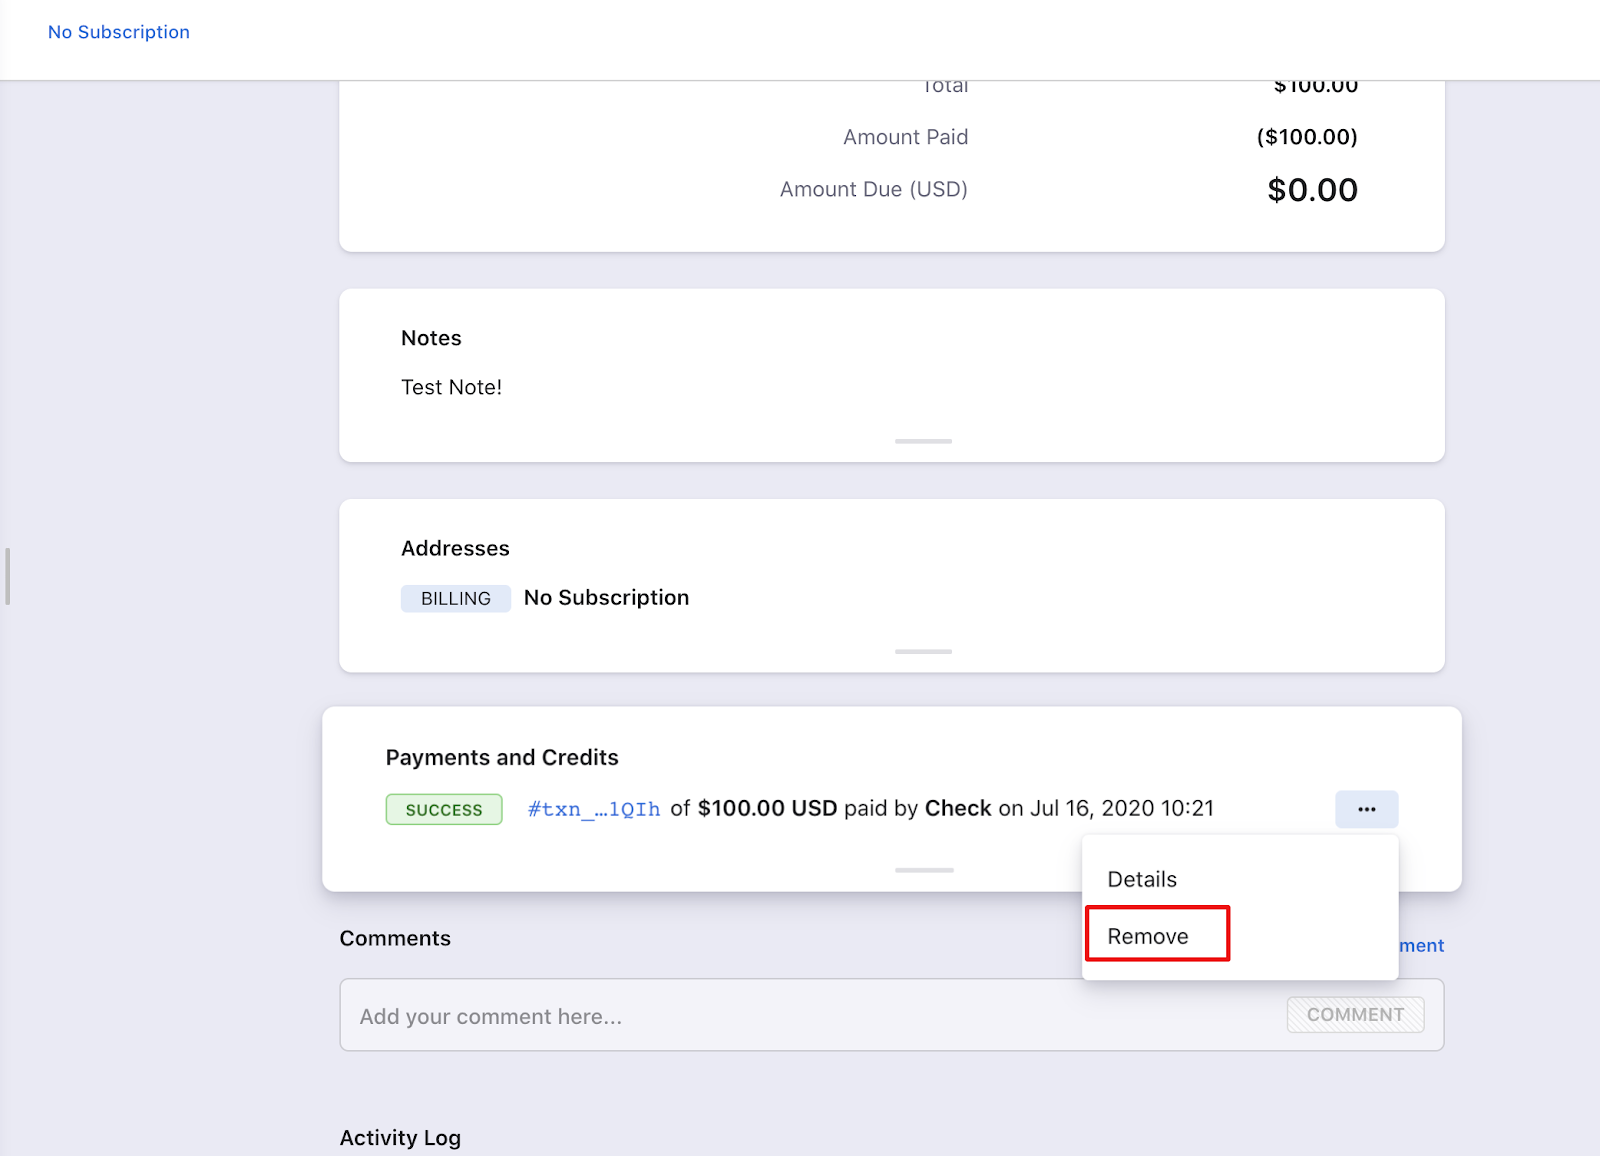Image resolution: width=1600 pixels, height=1156 pixels.
Task: Click the $0.00 amount due value
Action: point(1312,190)
